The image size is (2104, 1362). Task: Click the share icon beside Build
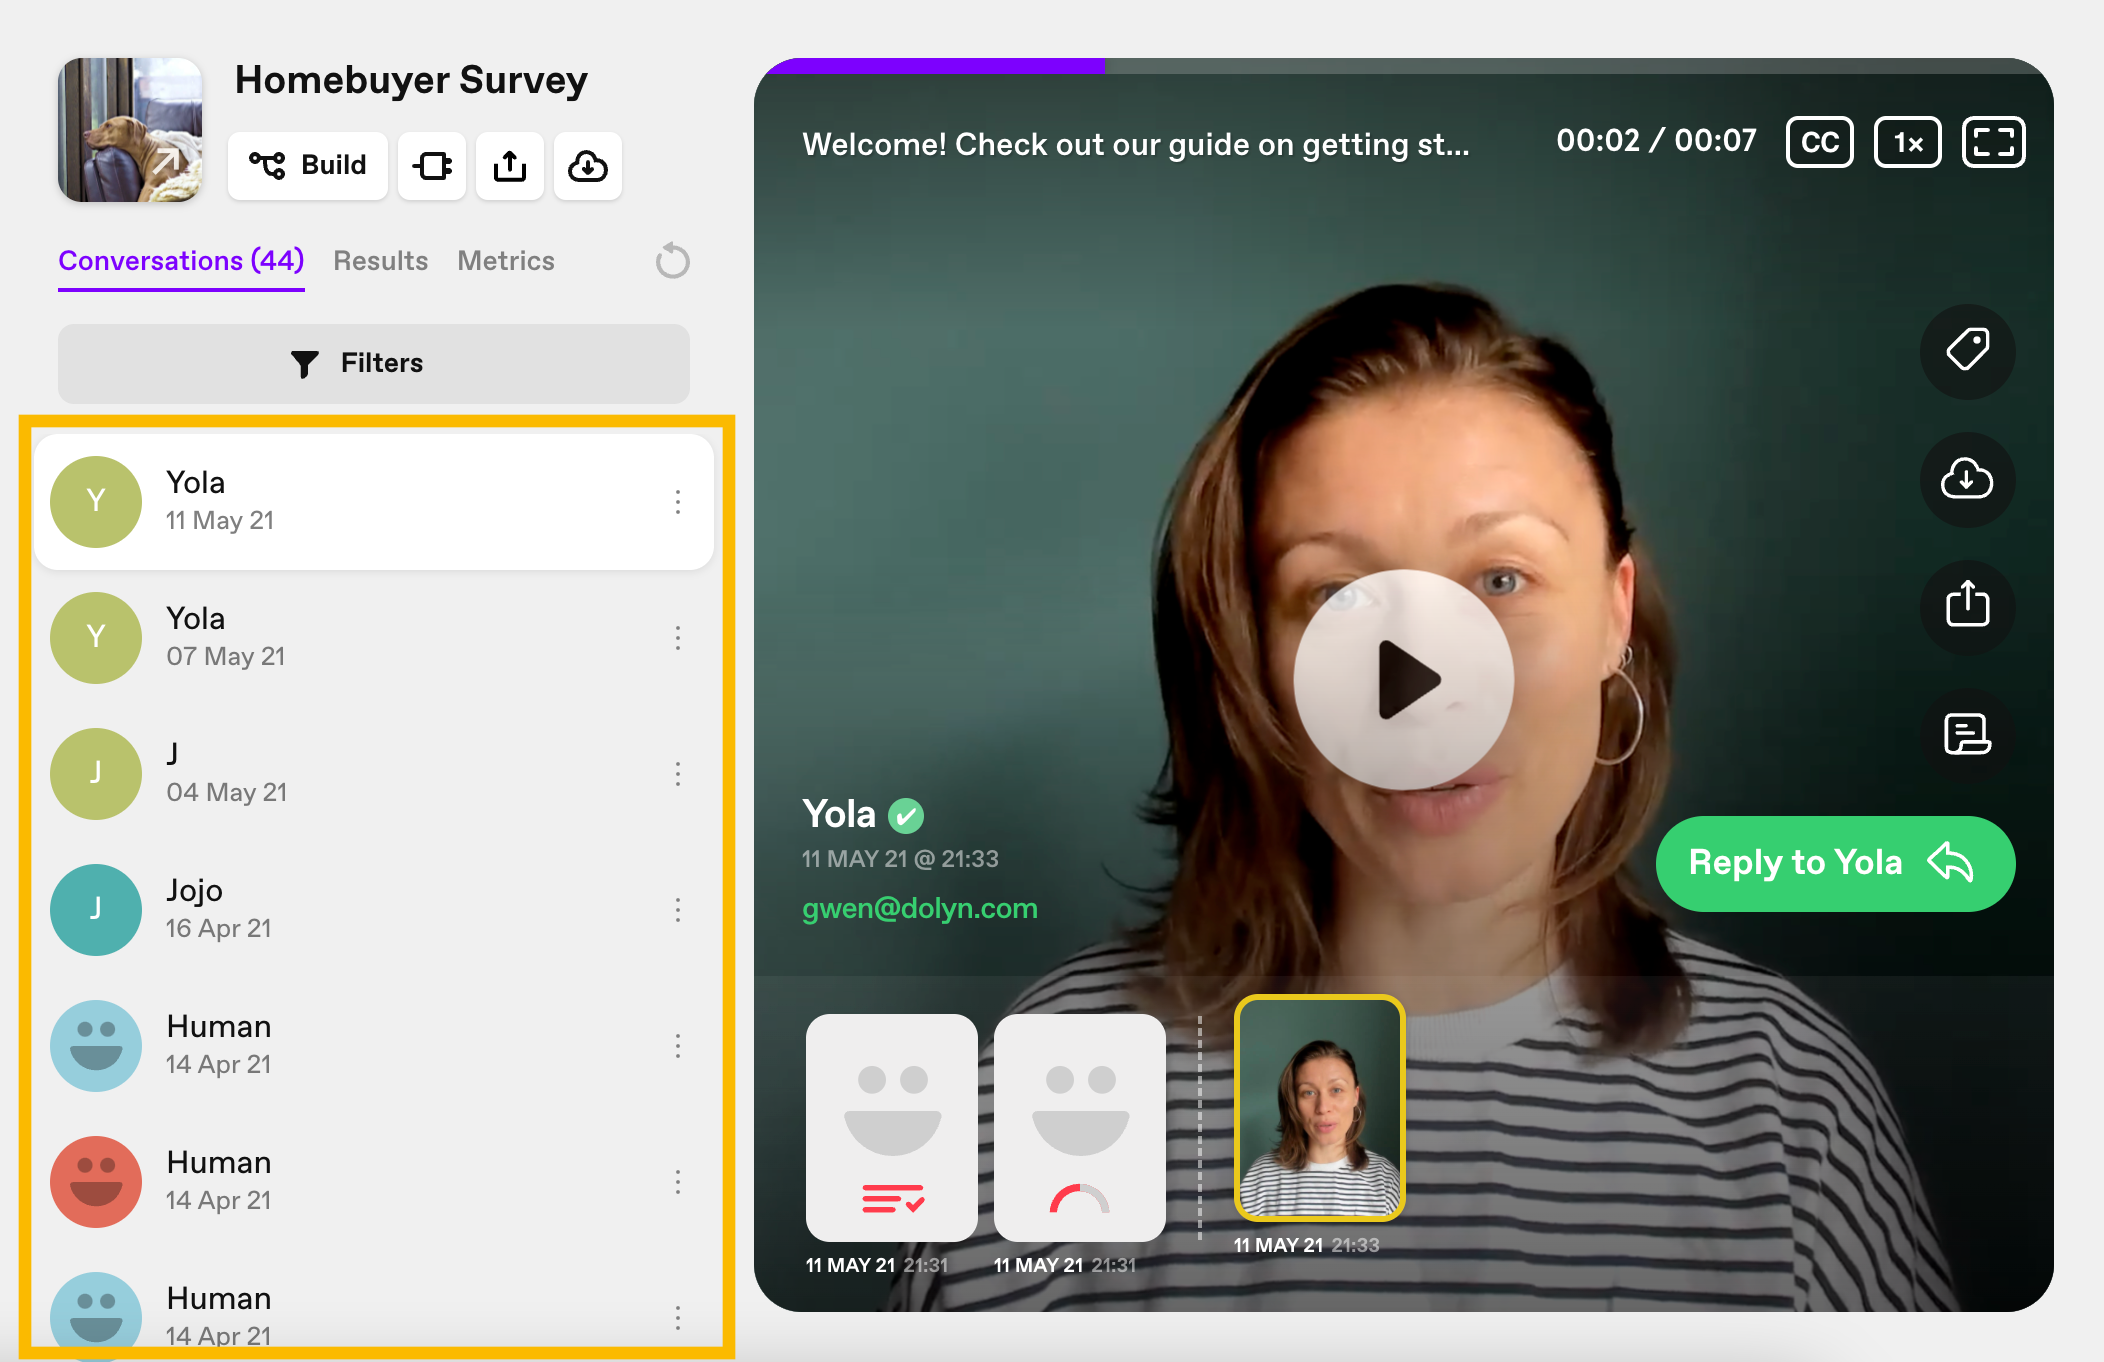(510, 165)
